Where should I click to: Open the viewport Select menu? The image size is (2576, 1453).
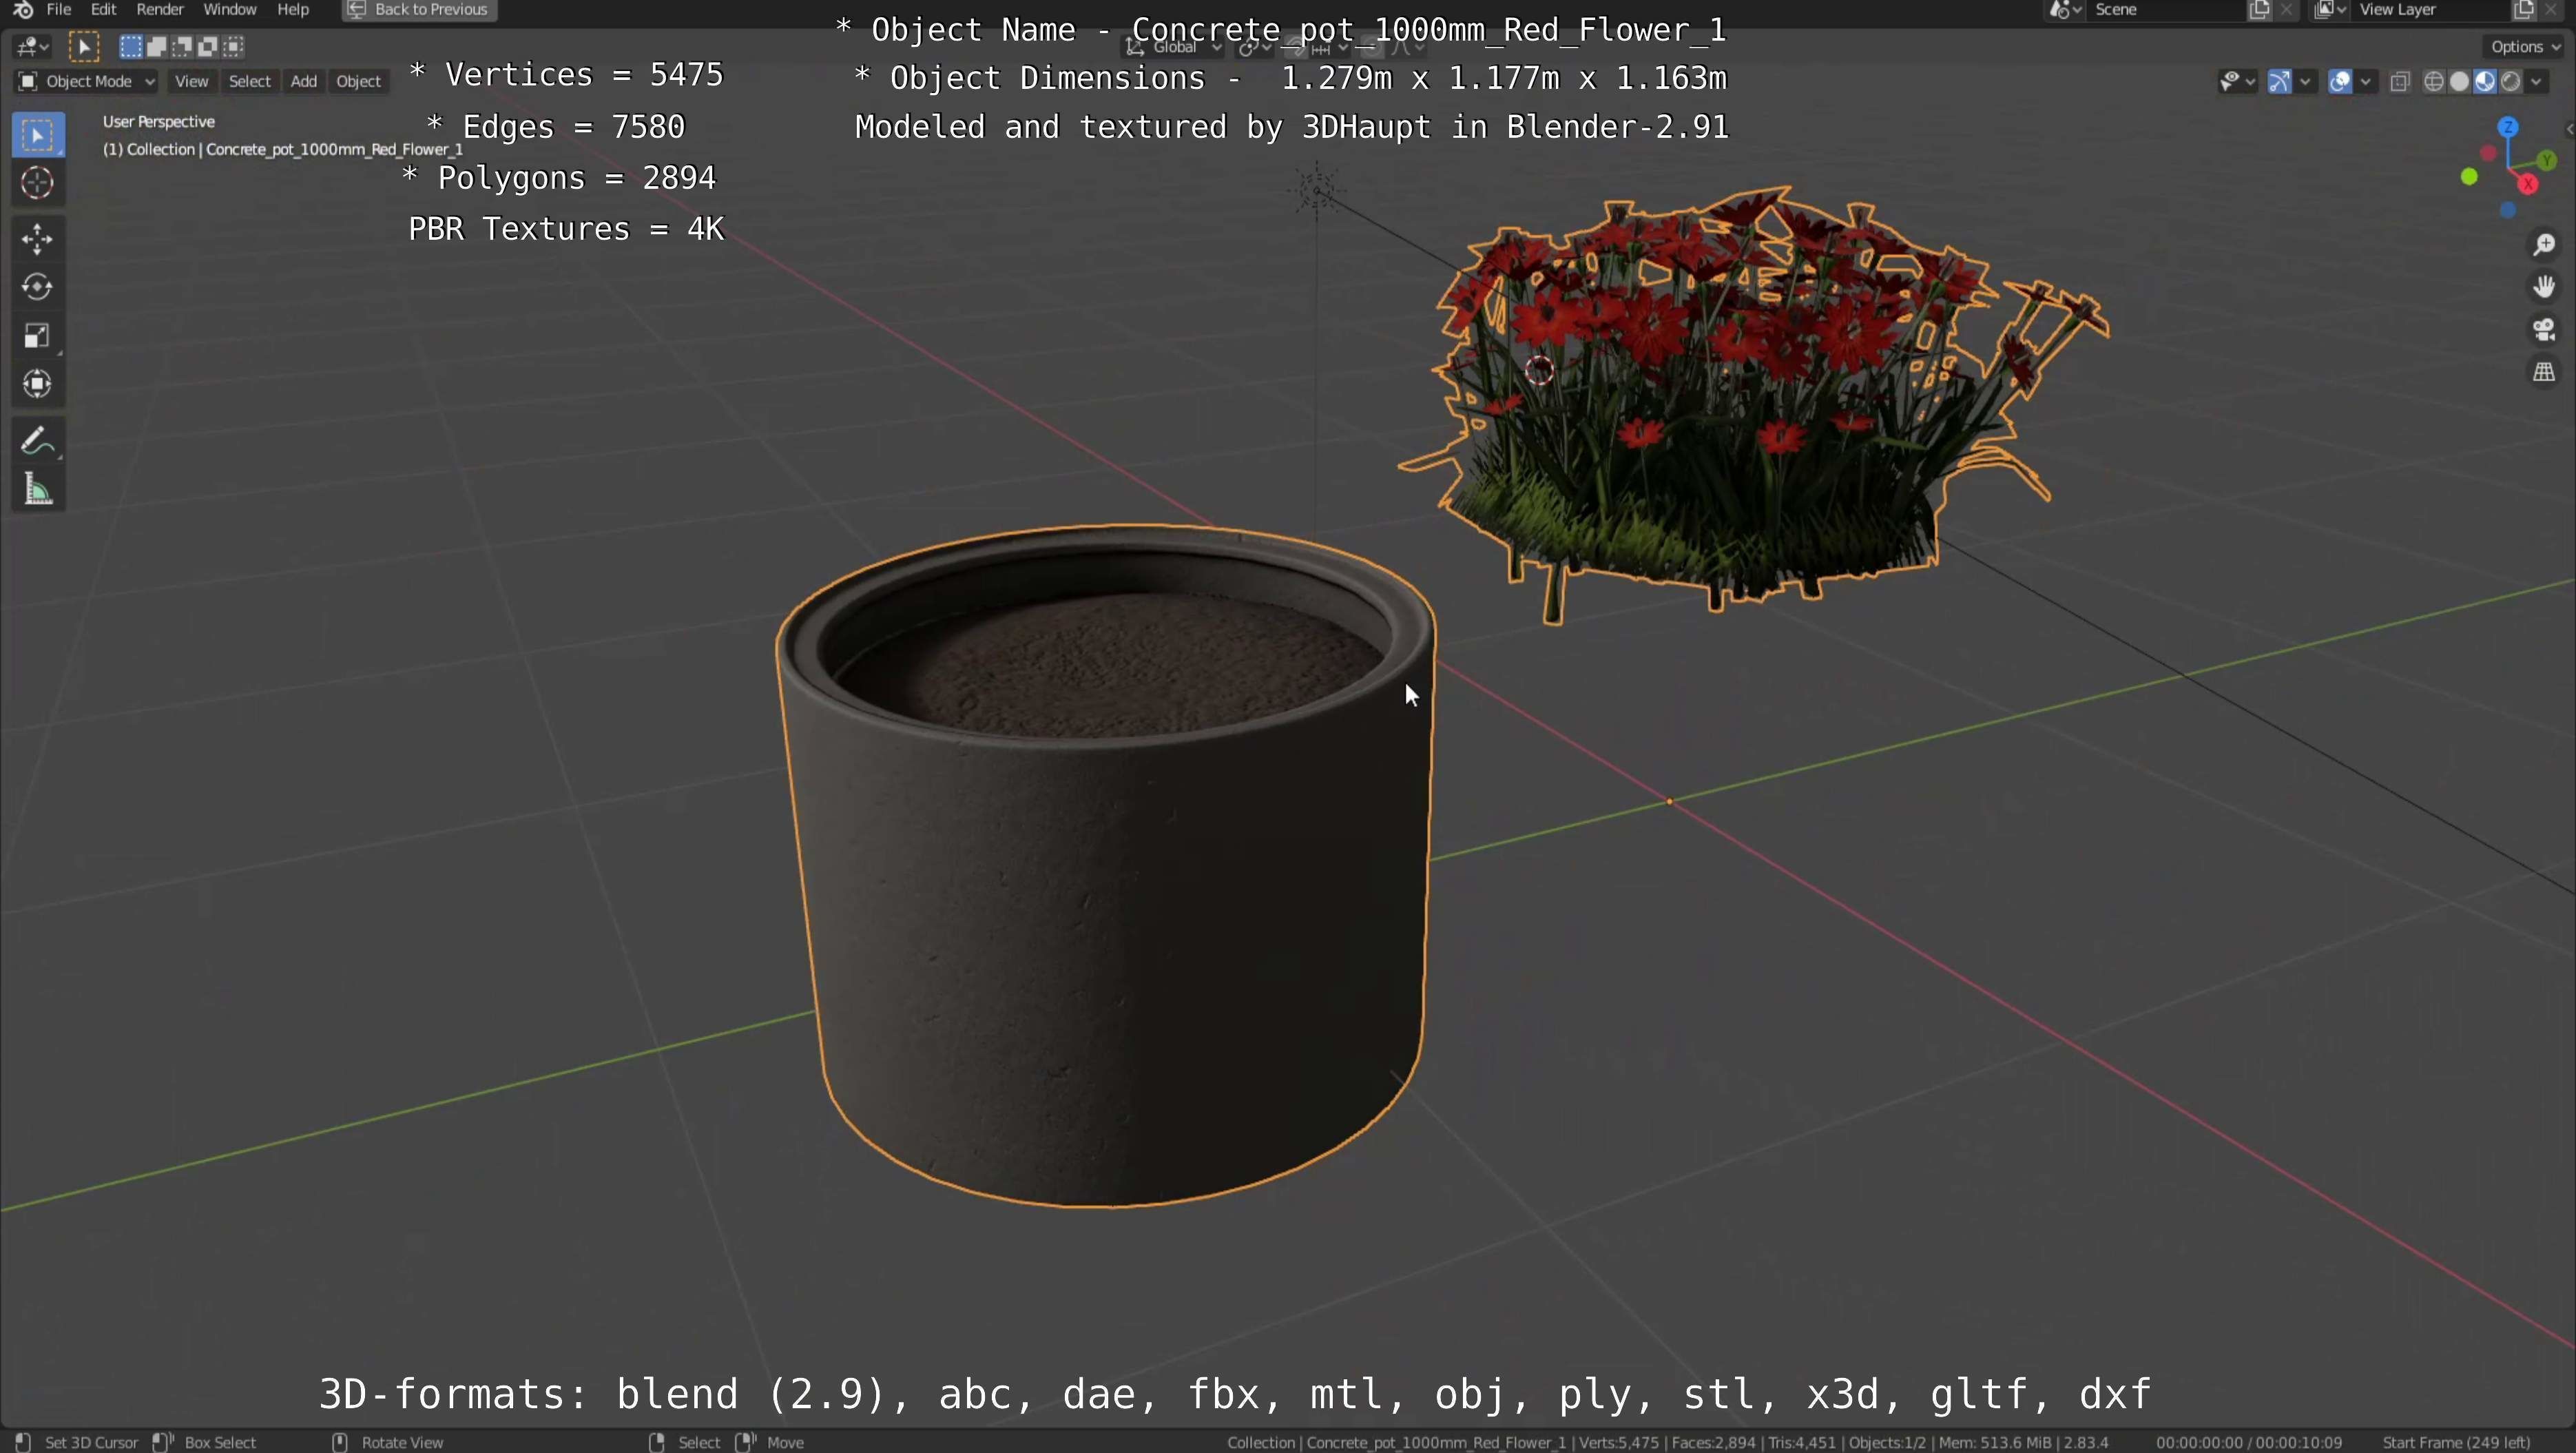250,82
